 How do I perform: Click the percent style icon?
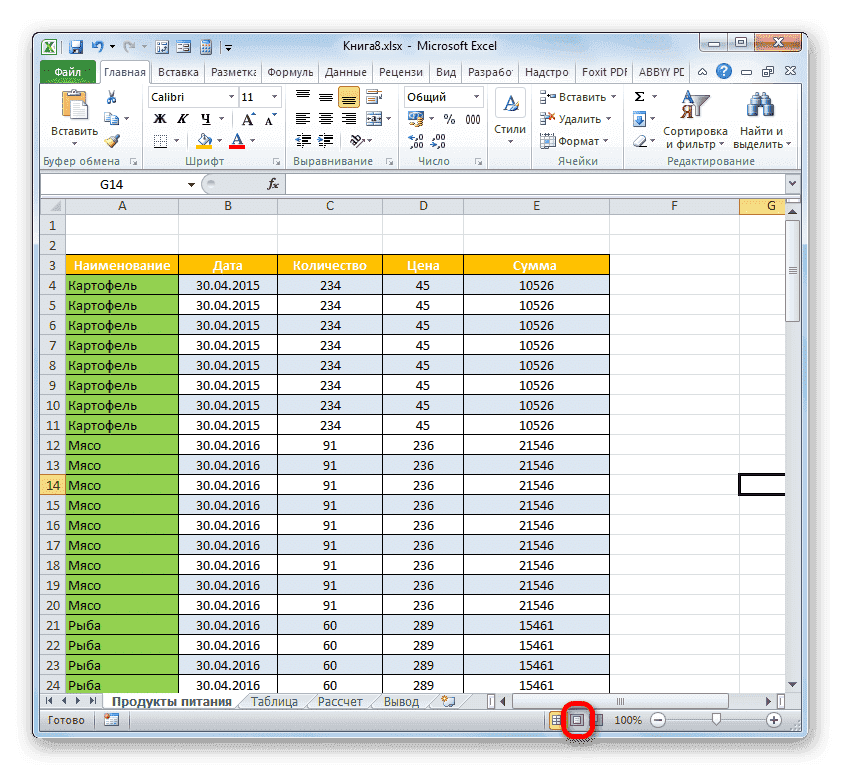coord(448,119)
